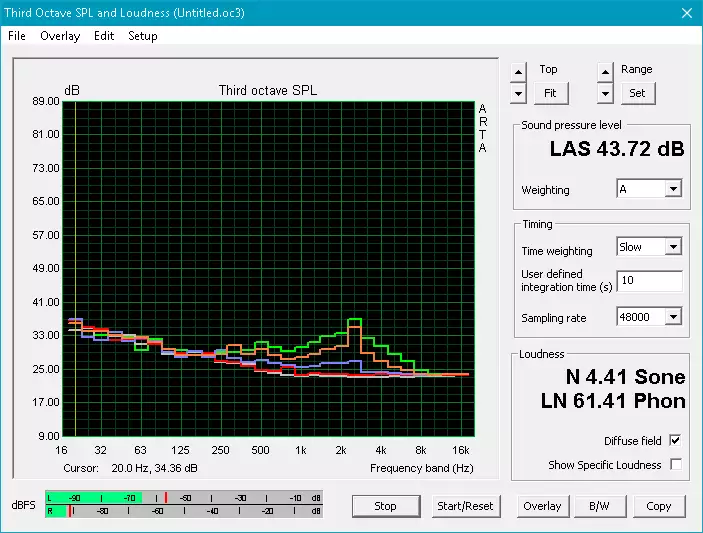Switch display with B/W button

pos(599,506)
